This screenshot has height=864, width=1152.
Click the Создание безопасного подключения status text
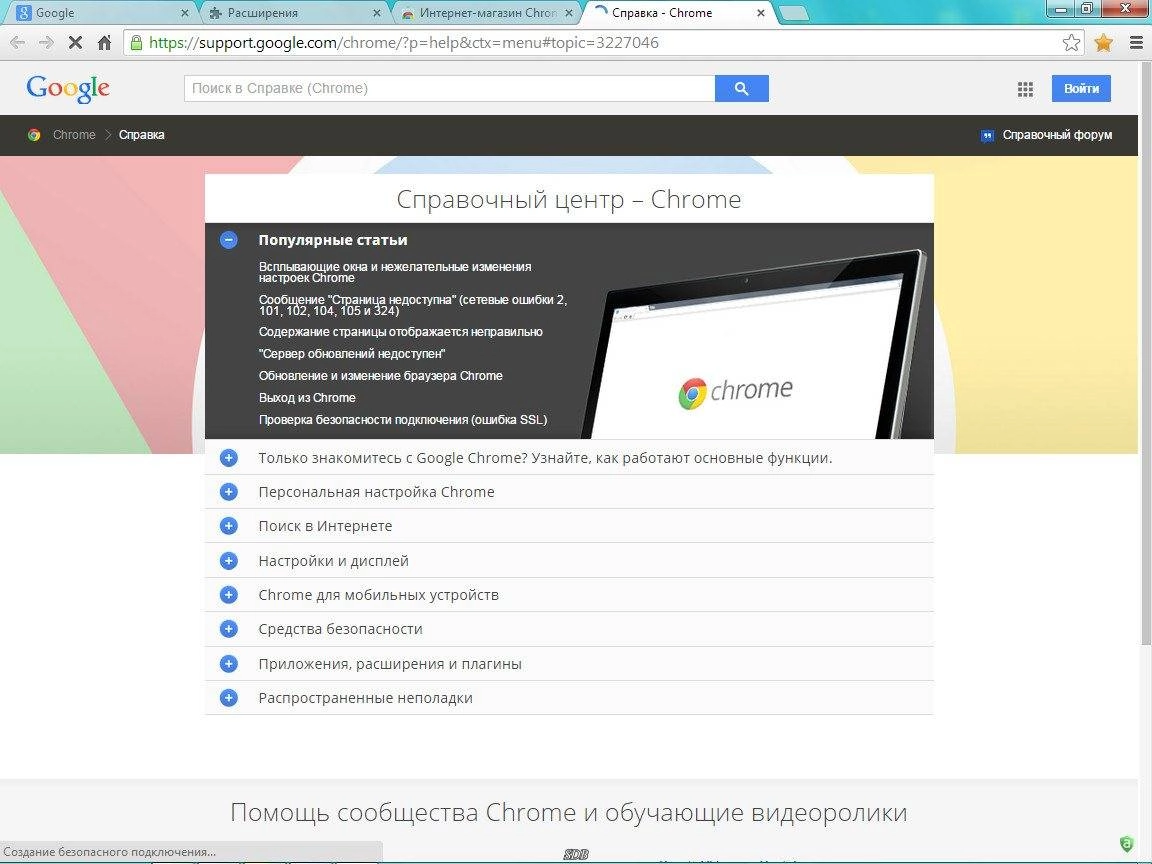tap(109, 852)
